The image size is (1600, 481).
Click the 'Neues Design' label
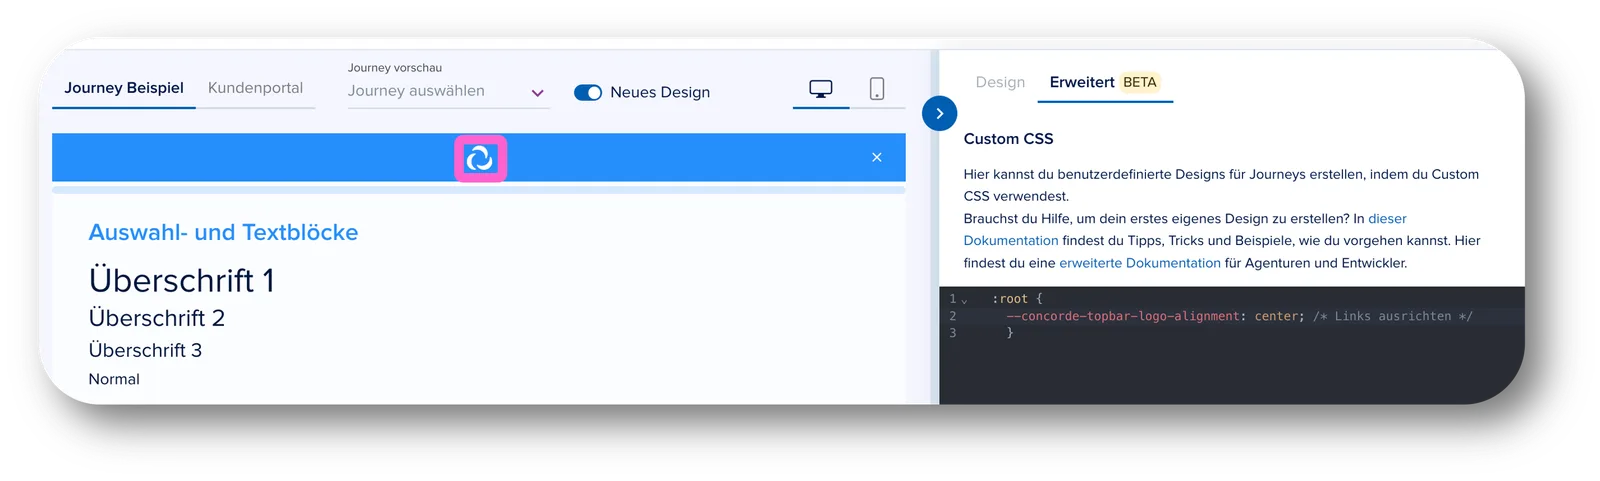(x=660, y=92)
